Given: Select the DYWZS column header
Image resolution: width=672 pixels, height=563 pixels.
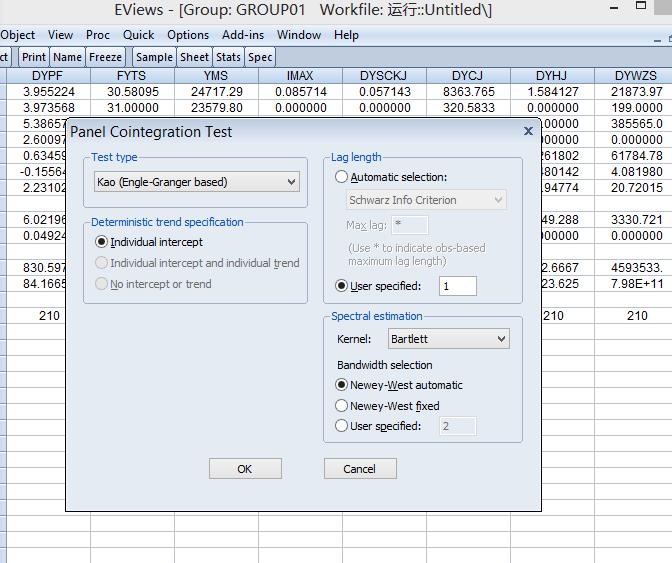Looking at the screenshot, I should [635, 76].
